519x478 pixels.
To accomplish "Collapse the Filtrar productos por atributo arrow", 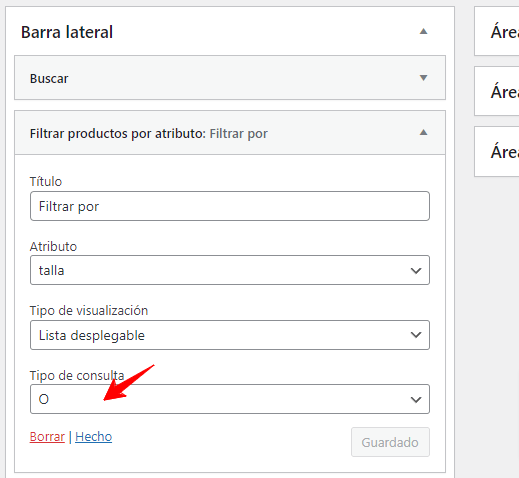I will [x=423, y=132].
